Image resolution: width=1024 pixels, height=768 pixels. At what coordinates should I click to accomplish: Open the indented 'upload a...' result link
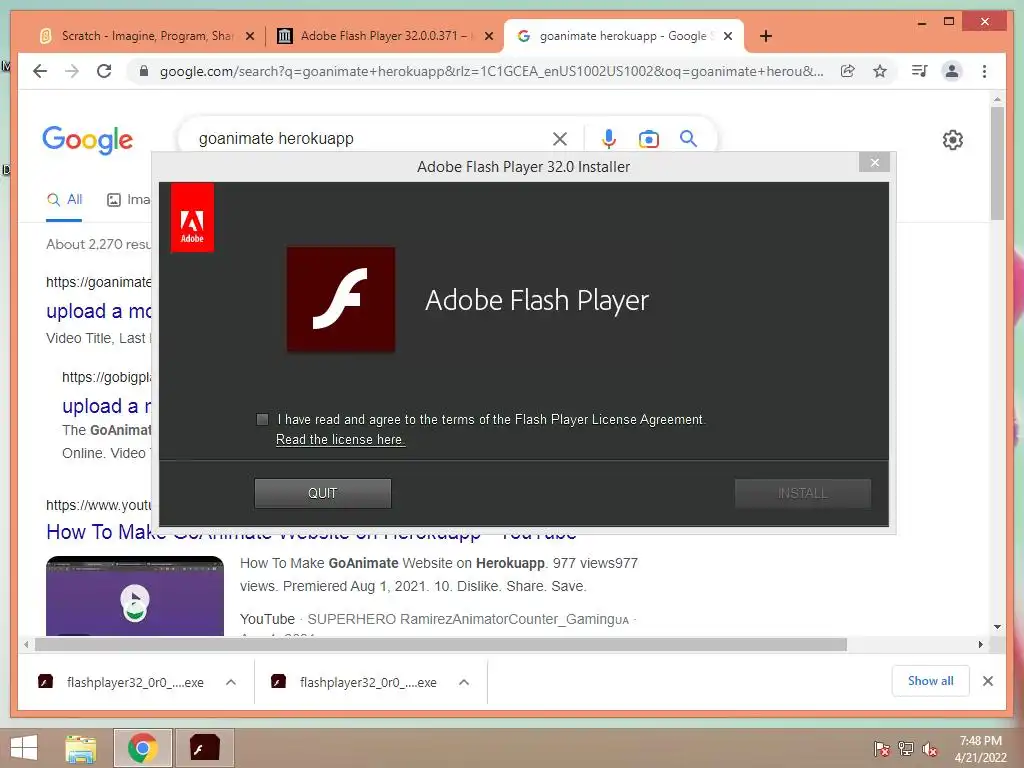pos(106,406)
